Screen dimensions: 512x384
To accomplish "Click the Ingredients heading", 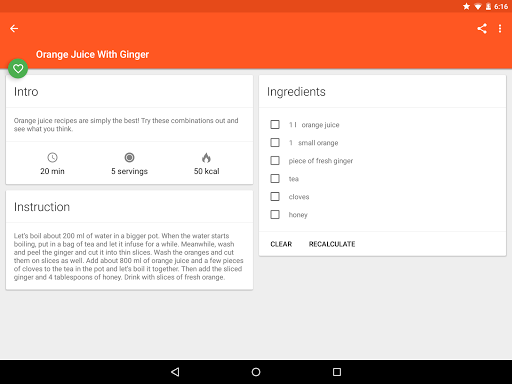I will click(x=296, y=92).
